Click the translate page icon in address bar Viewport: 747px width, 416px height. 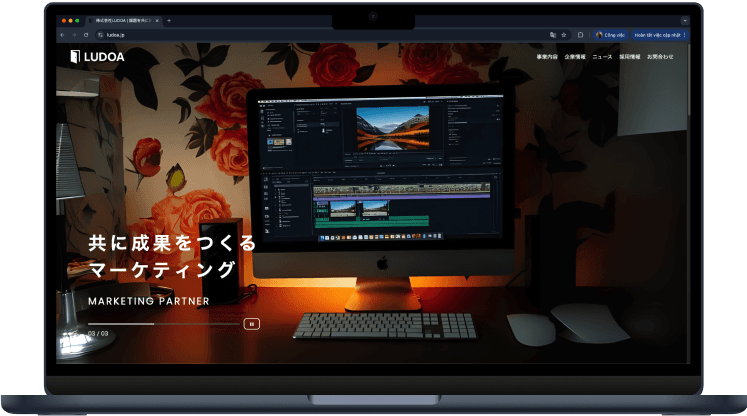(x=553, y=35)
